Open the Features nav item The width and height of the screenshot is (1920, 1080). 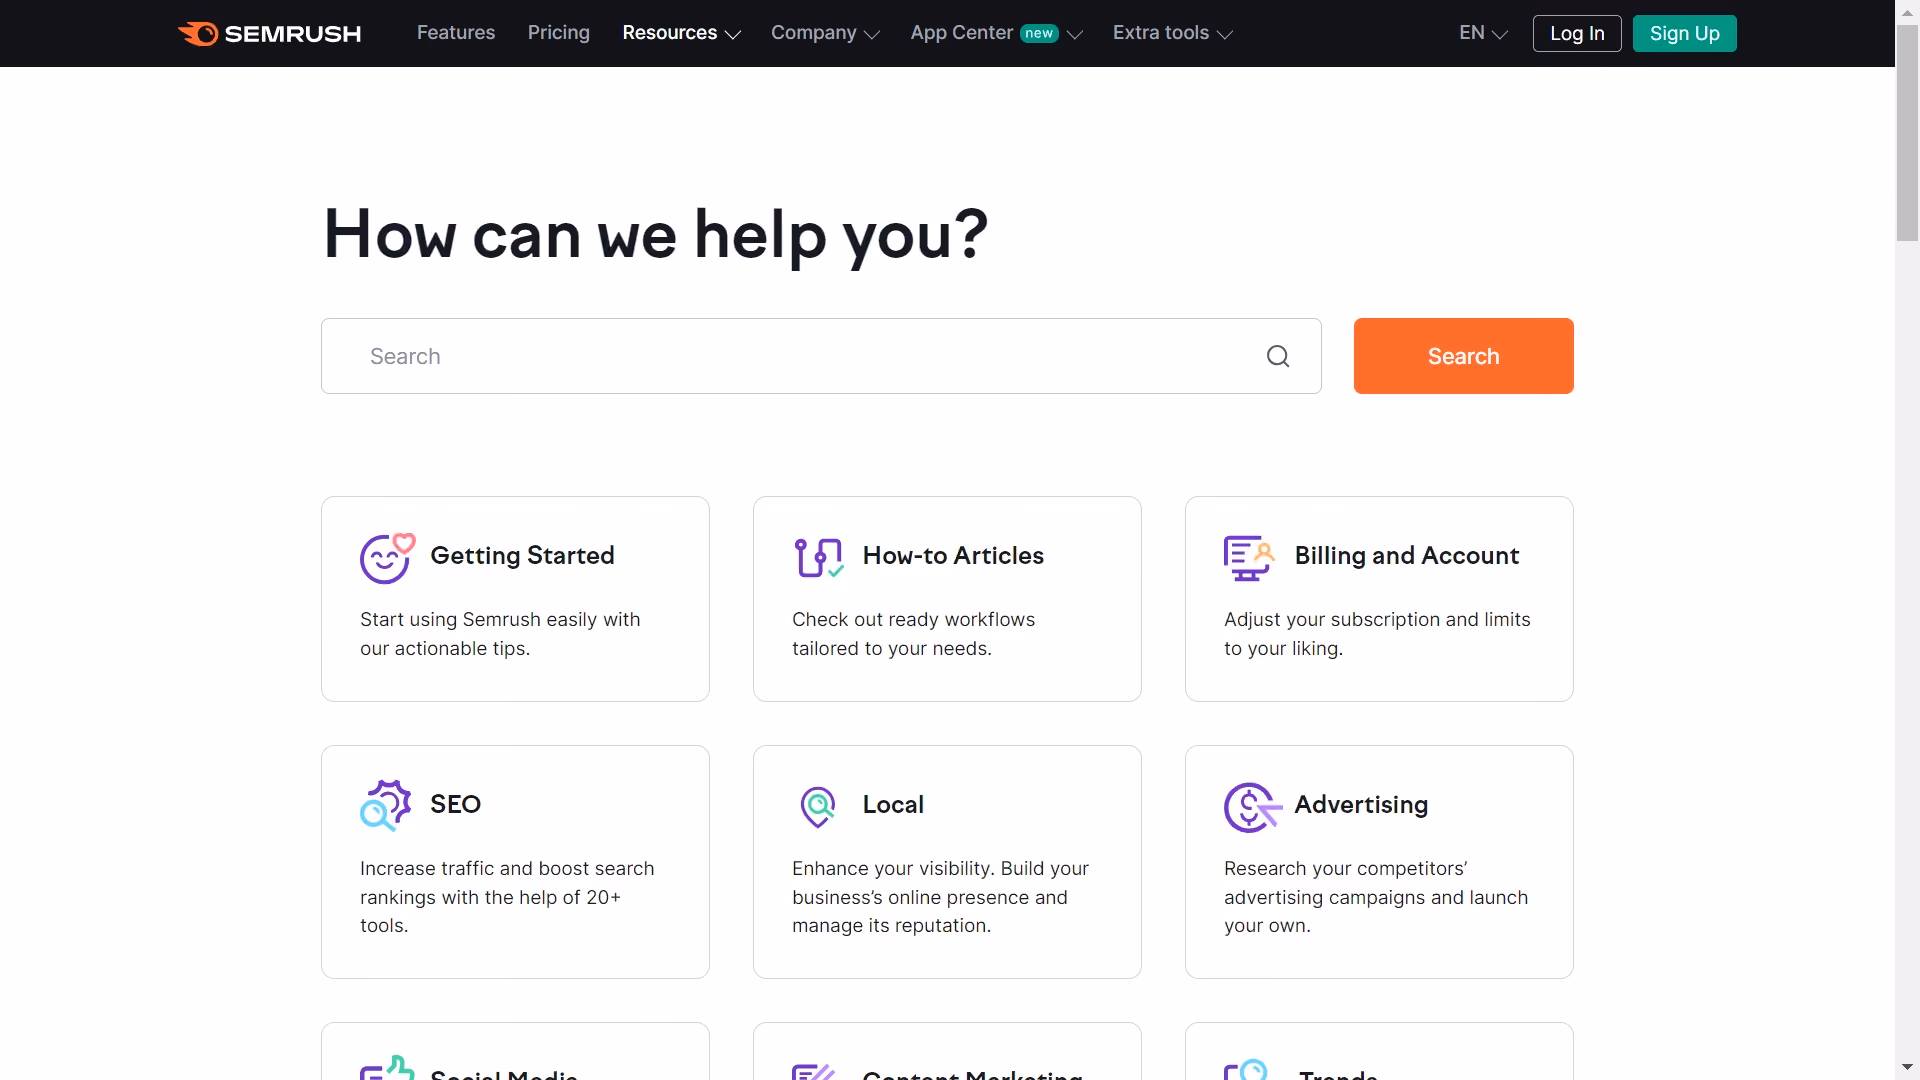pyautogui.click(x=456, y=33)
